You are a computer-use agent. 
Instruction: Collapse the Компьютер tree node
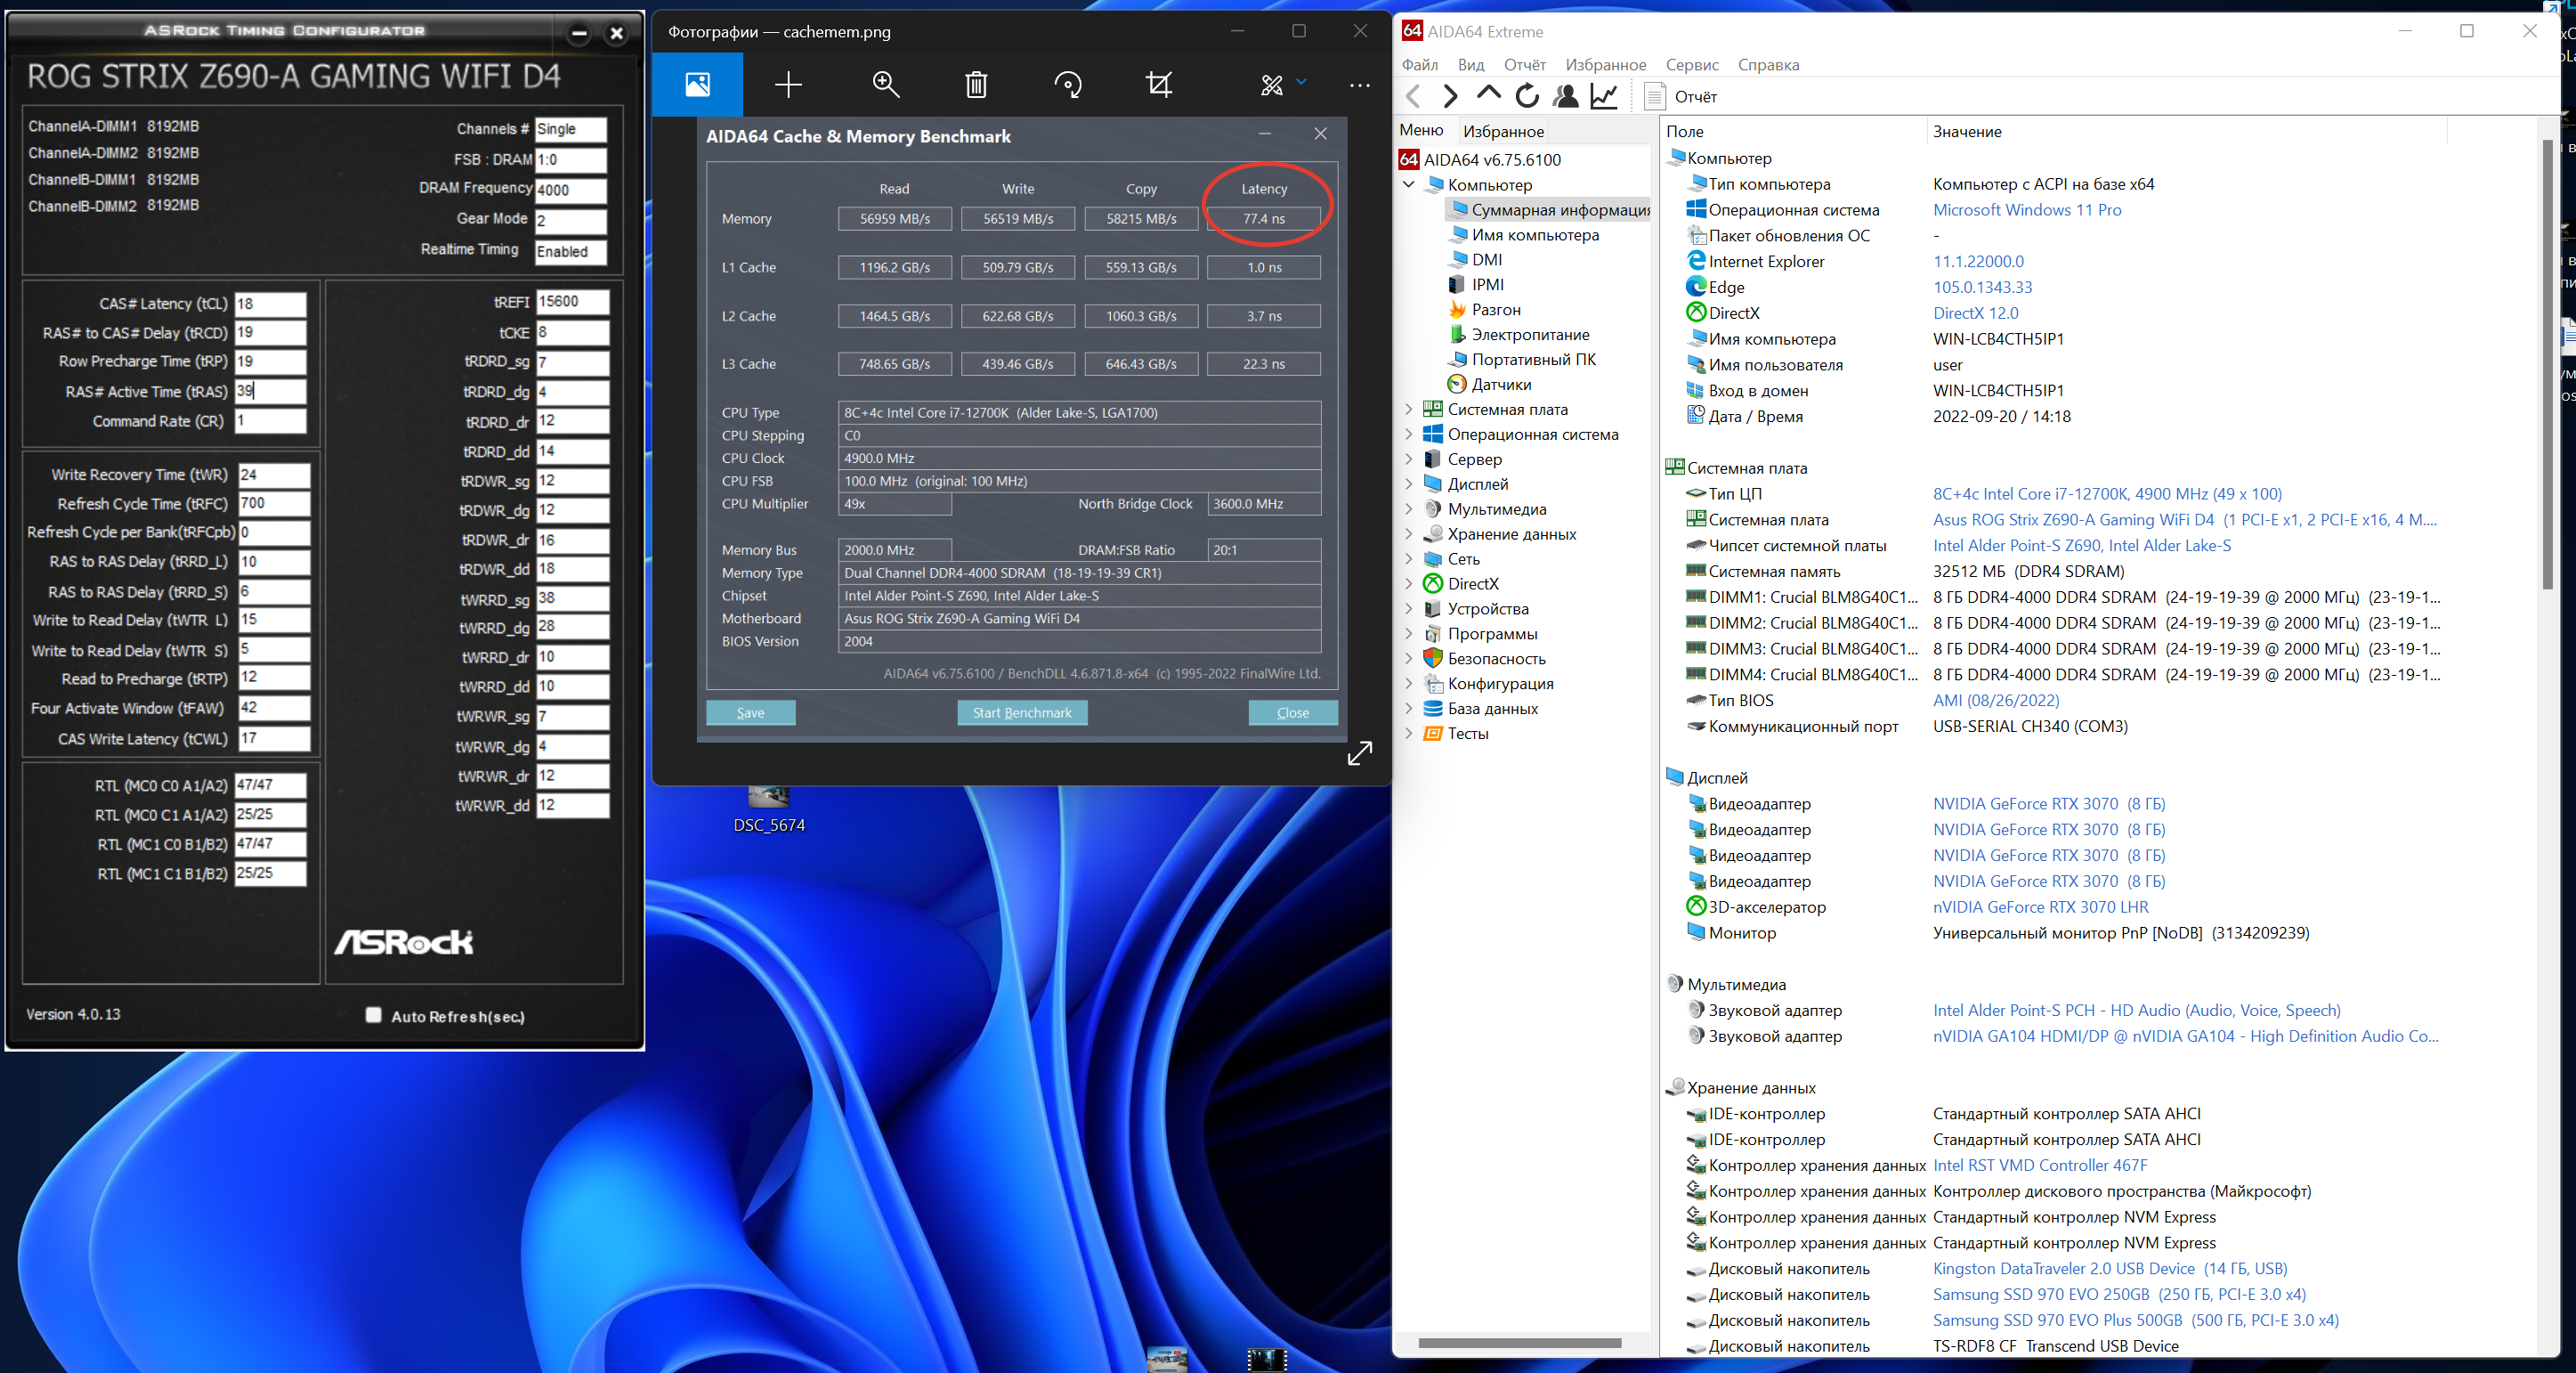pyautogui.click(x=1409, y=184)
